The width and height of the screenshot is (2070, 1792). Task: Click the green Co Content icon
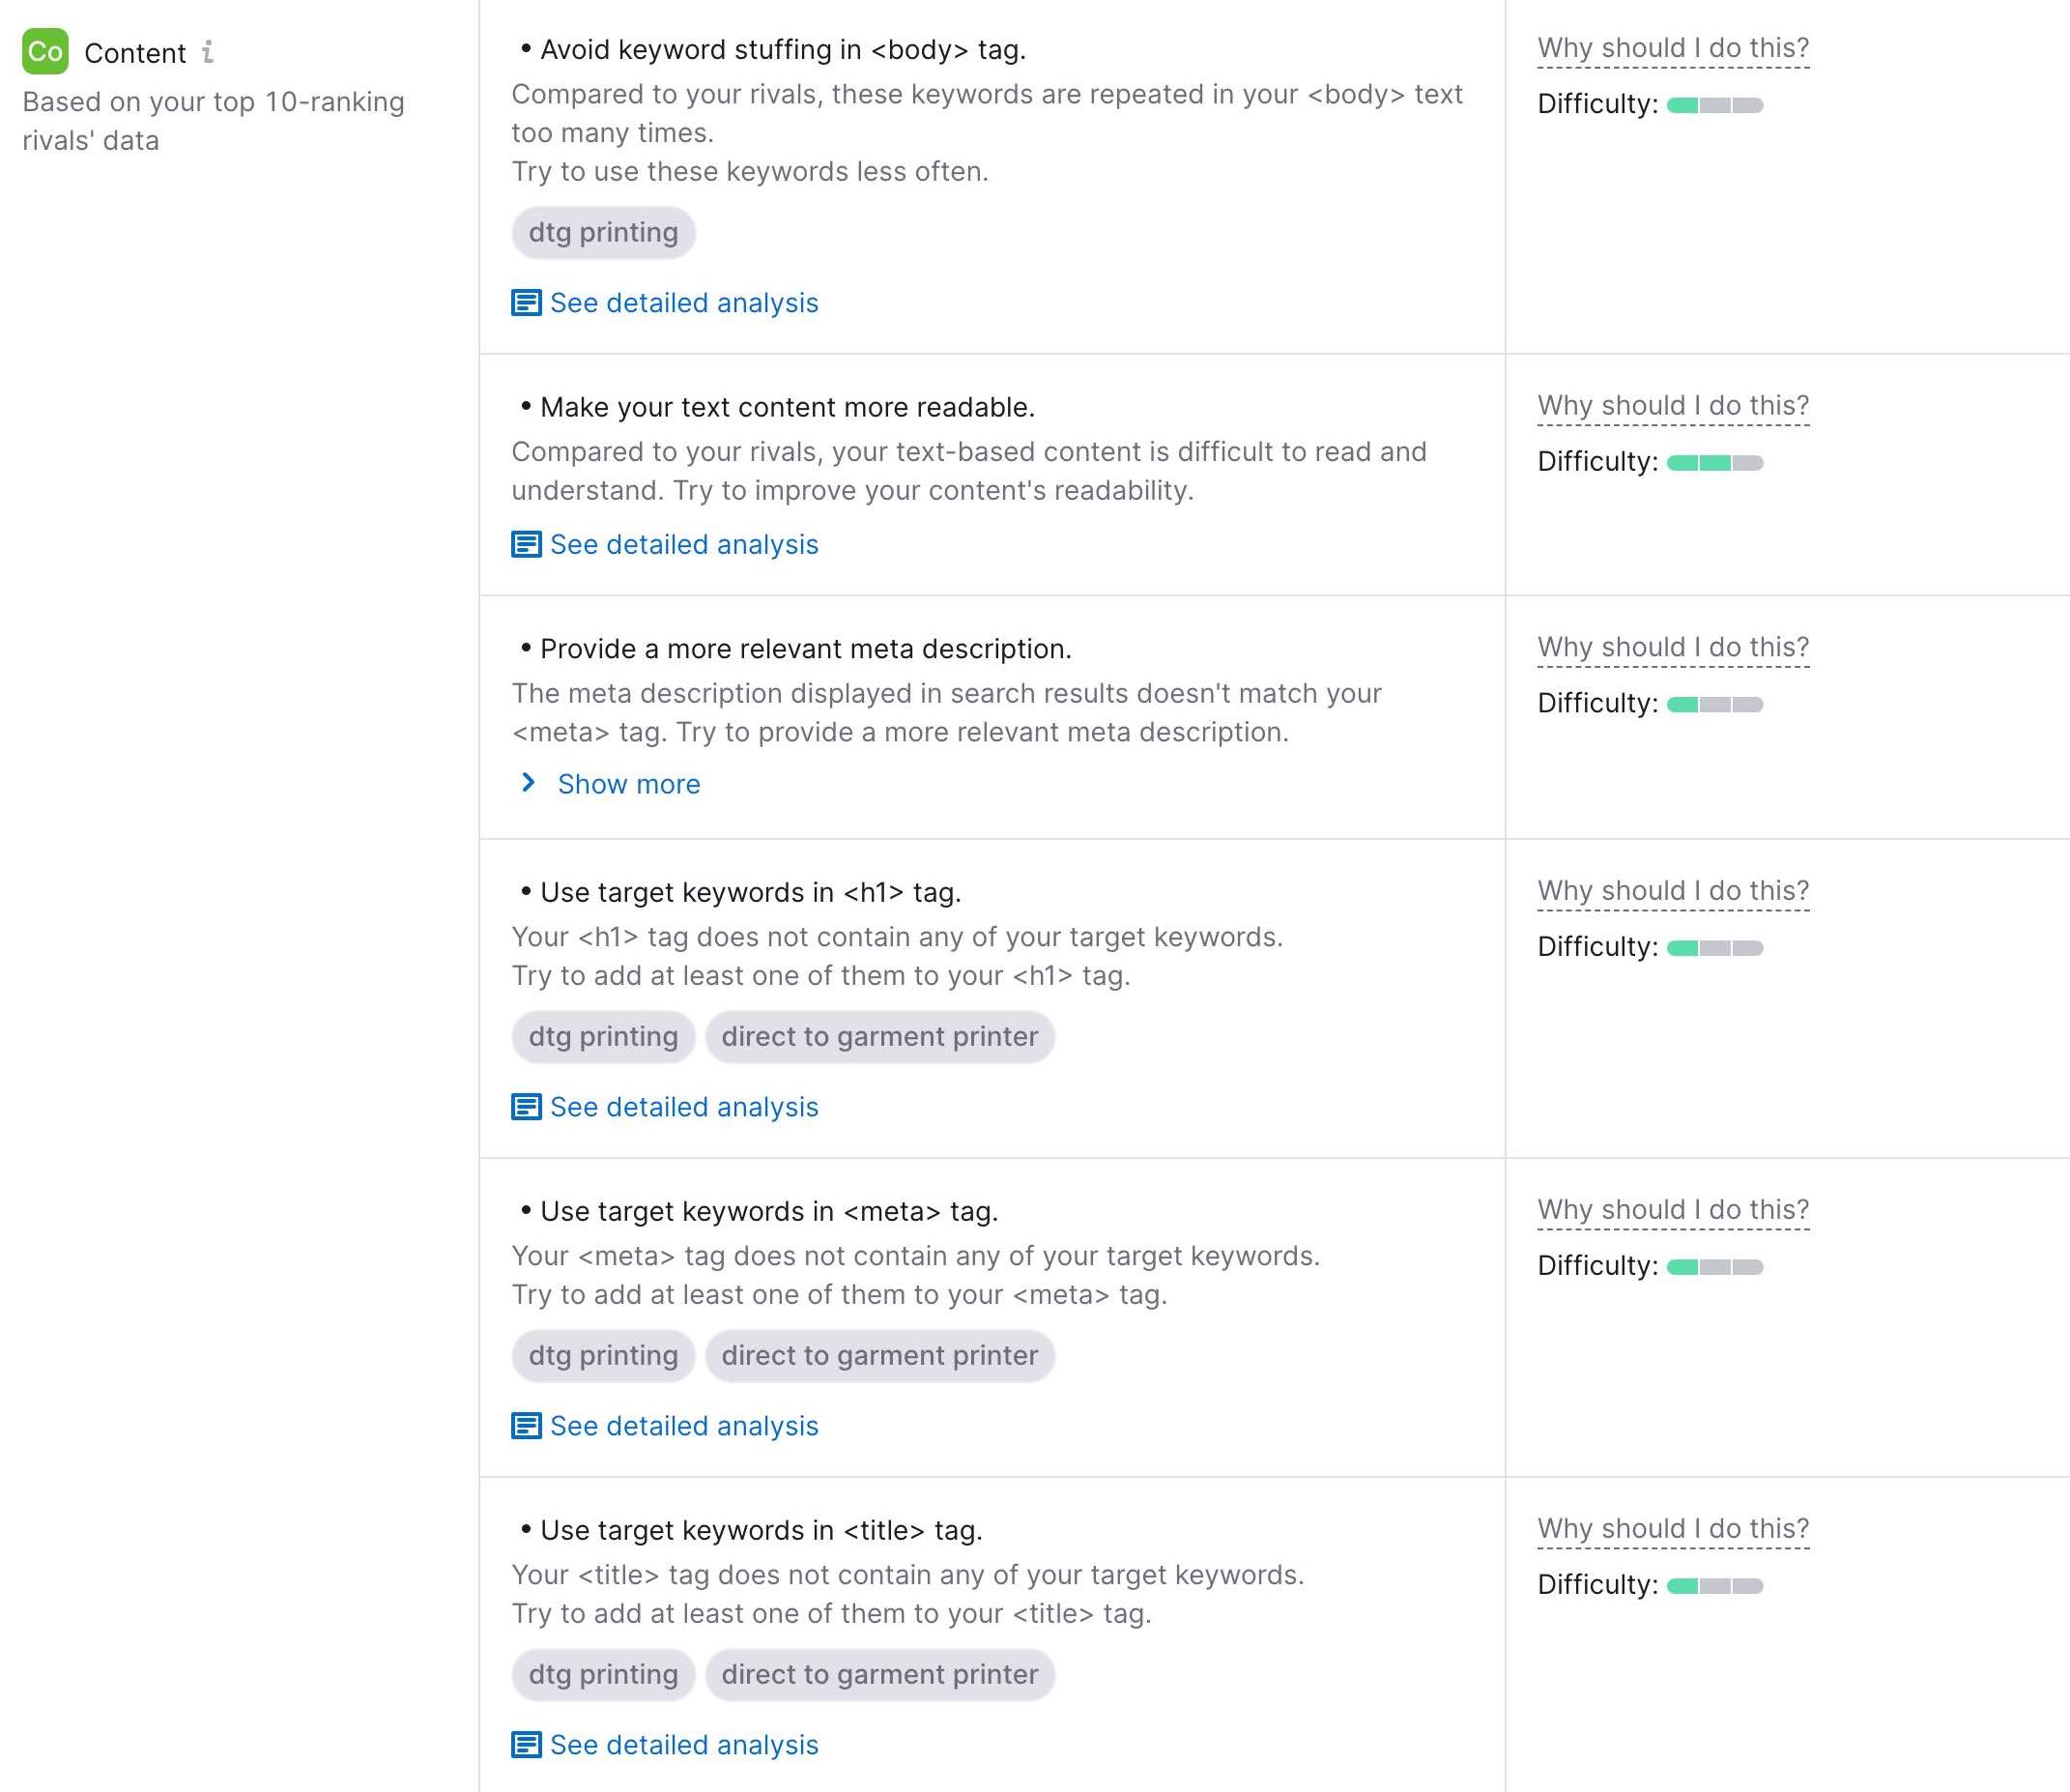pos(45,52)
